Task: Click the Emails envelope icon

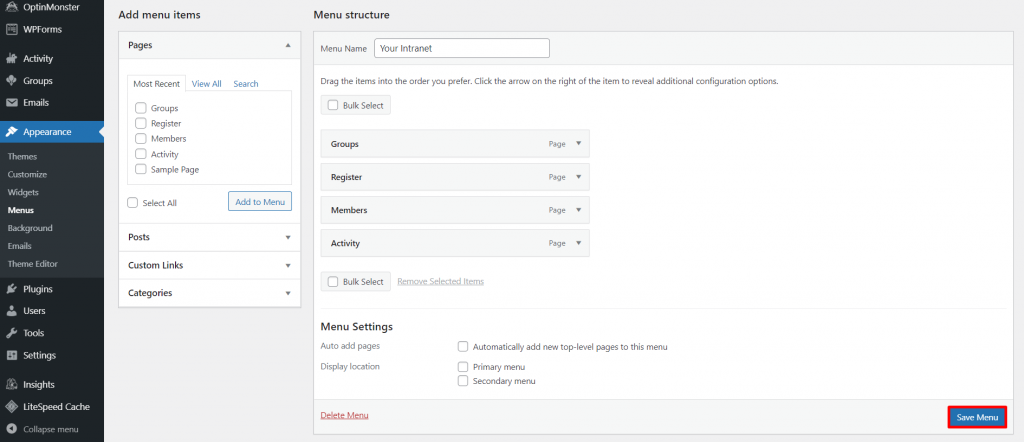Action: pyautogui.click(x=12, y=102)
